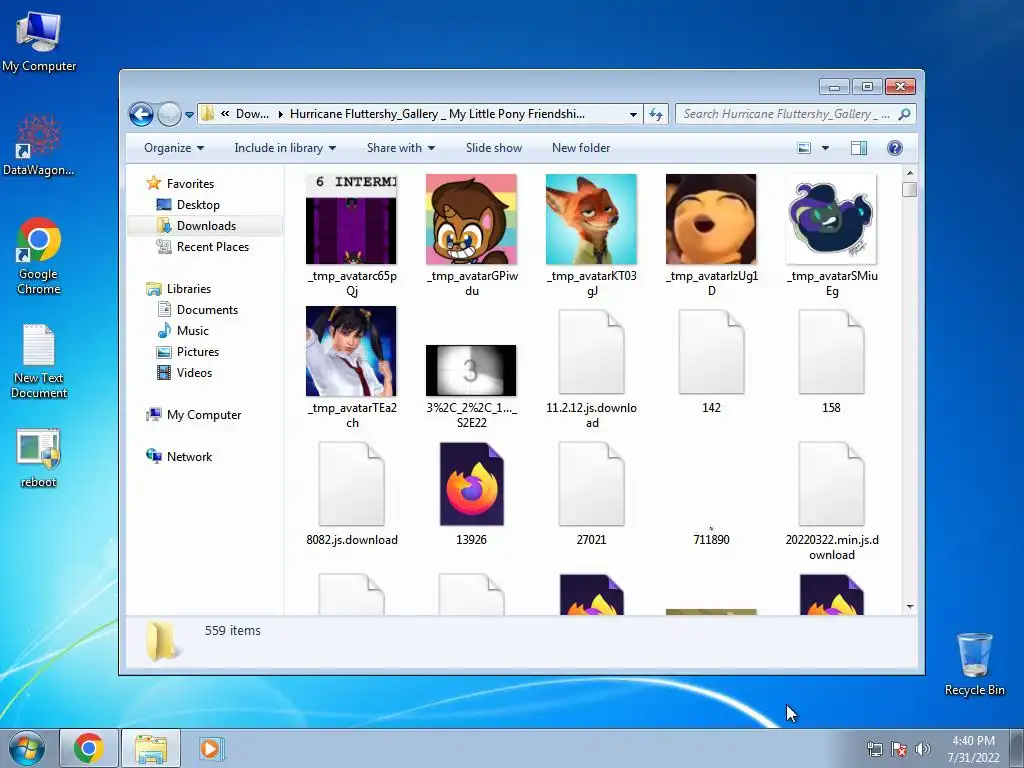Click the Windows Start orb
Viewport: 1024px width, 768px height.
click(x=27, y=748)
